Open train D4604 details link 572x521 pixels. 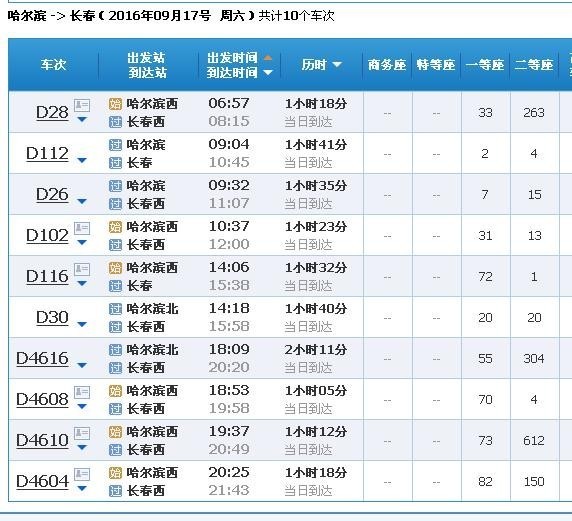pyautogui.click(x=42, y=481)
